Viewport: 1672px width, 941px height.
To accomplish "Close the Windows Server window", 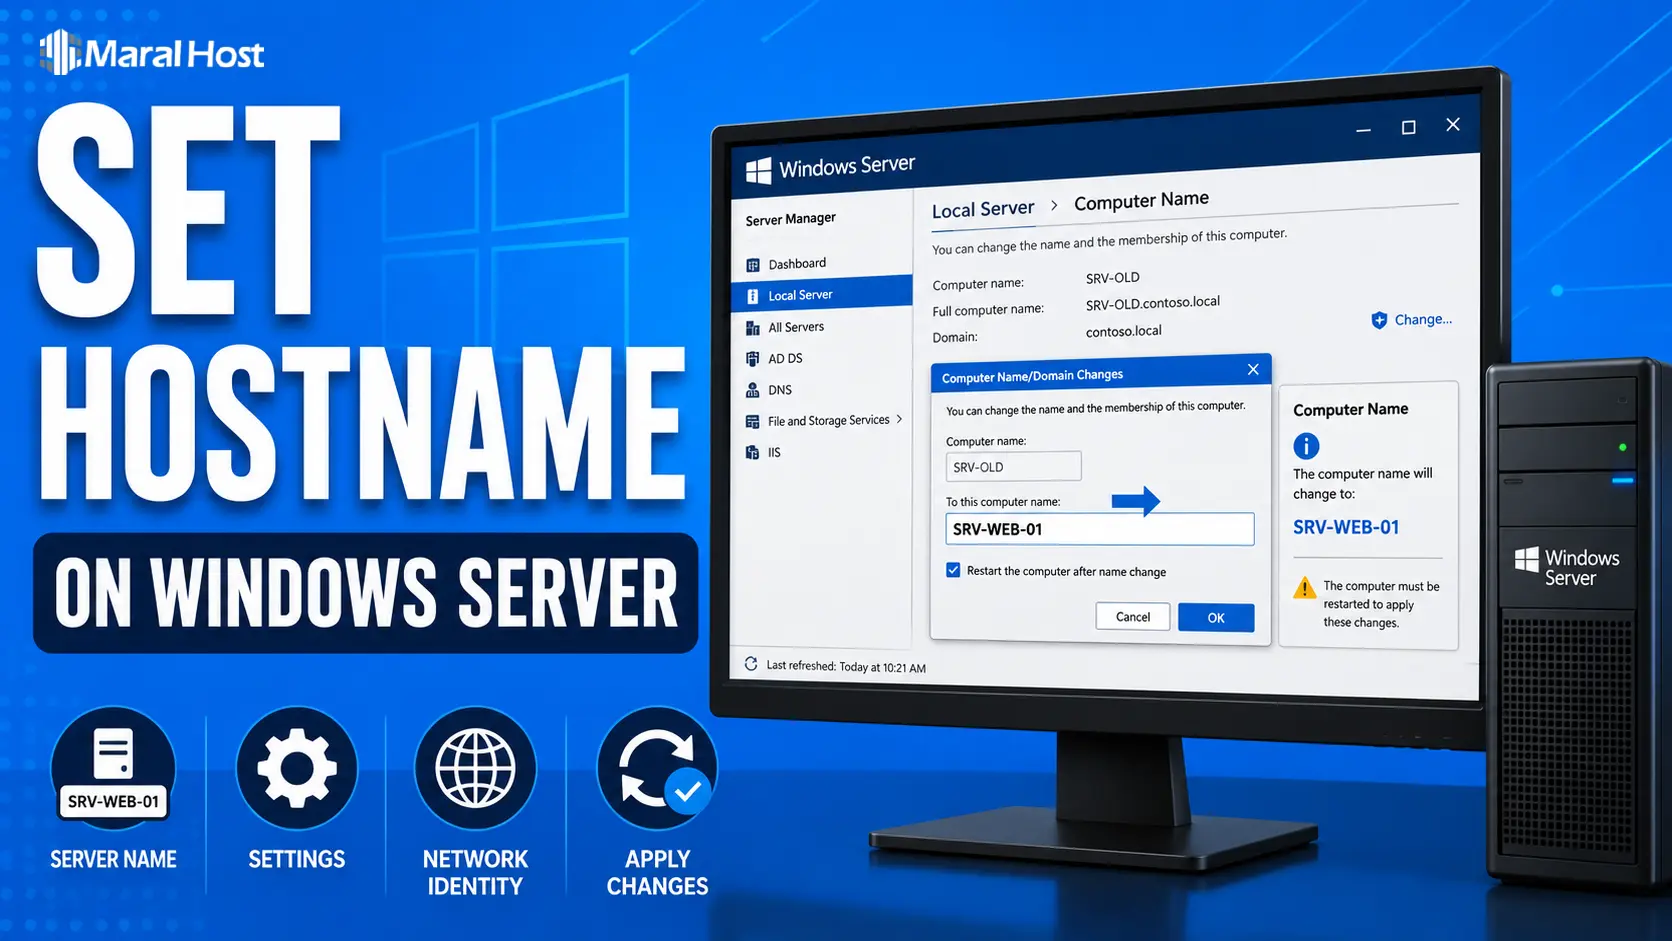I will pyautogui.click(x=1453, y=124).
